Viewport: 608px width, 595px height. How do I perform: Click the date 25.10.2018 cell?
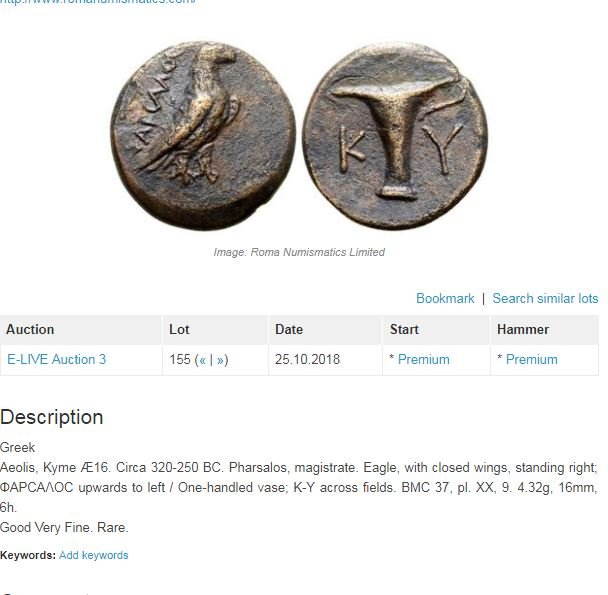click(307, 360)
